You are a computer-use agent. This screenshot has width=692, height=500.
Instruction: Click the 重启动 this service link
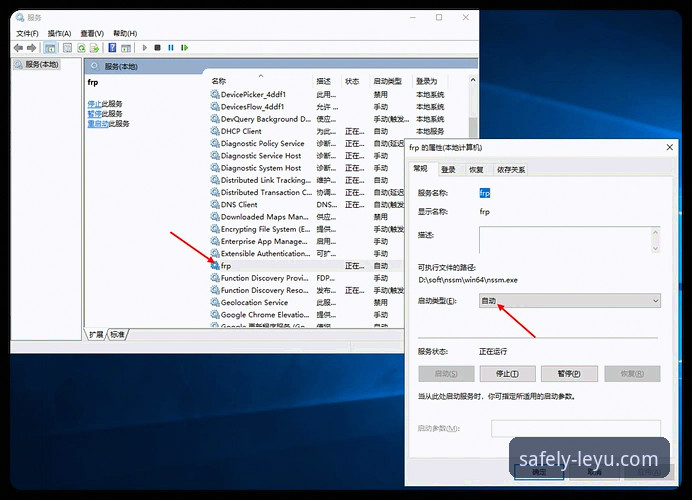click(98, 124)
